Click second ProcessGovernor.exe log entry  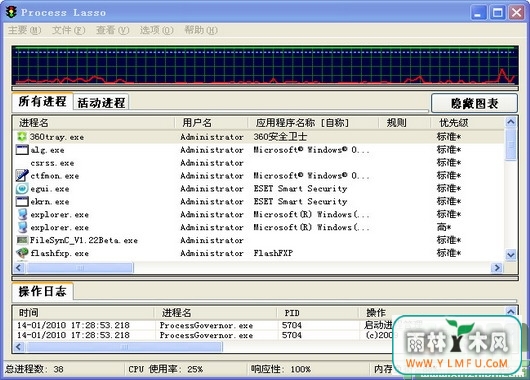point(206,335)
